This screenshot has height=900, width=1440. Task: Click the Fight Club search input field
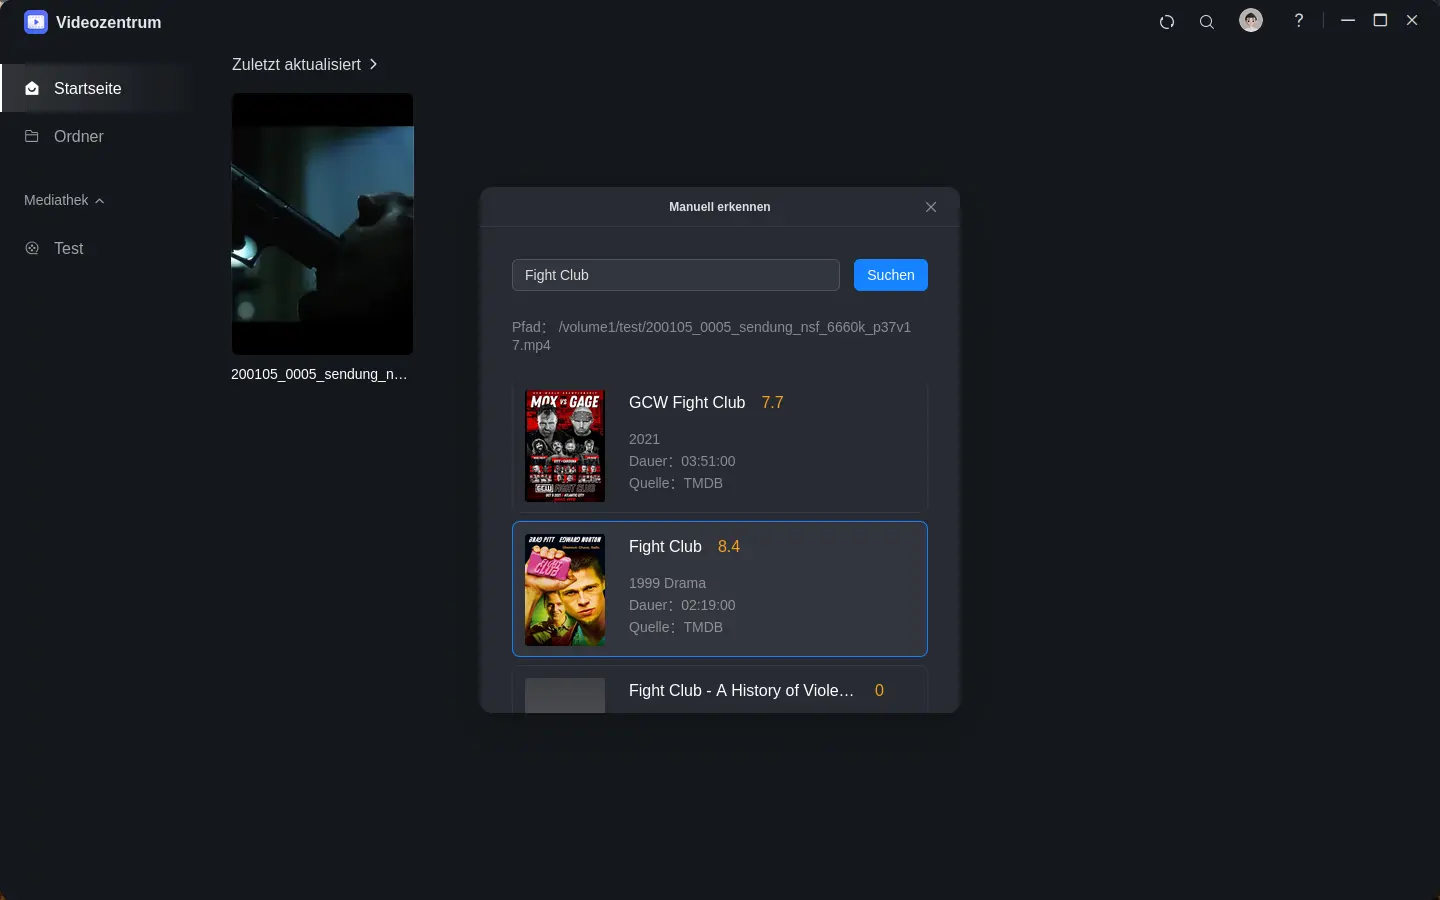[x=675, y=275]
